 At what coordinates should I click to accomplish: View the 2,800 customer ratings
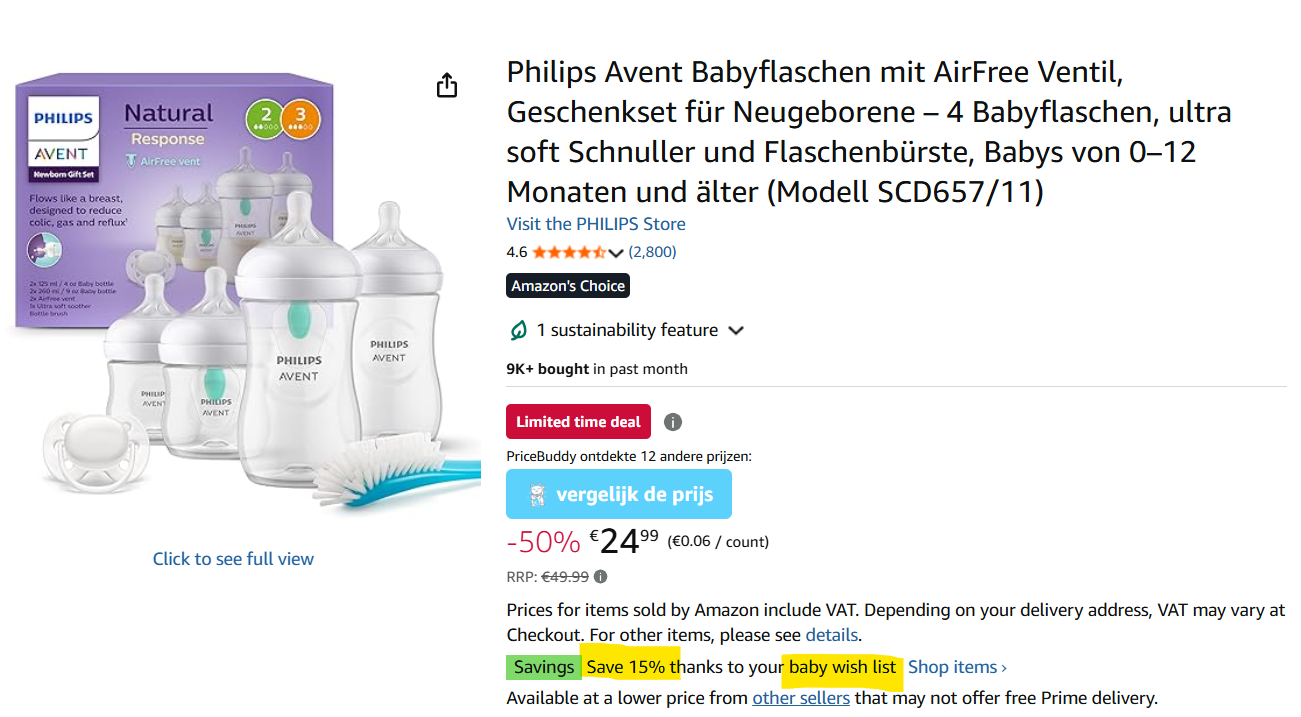652,252
